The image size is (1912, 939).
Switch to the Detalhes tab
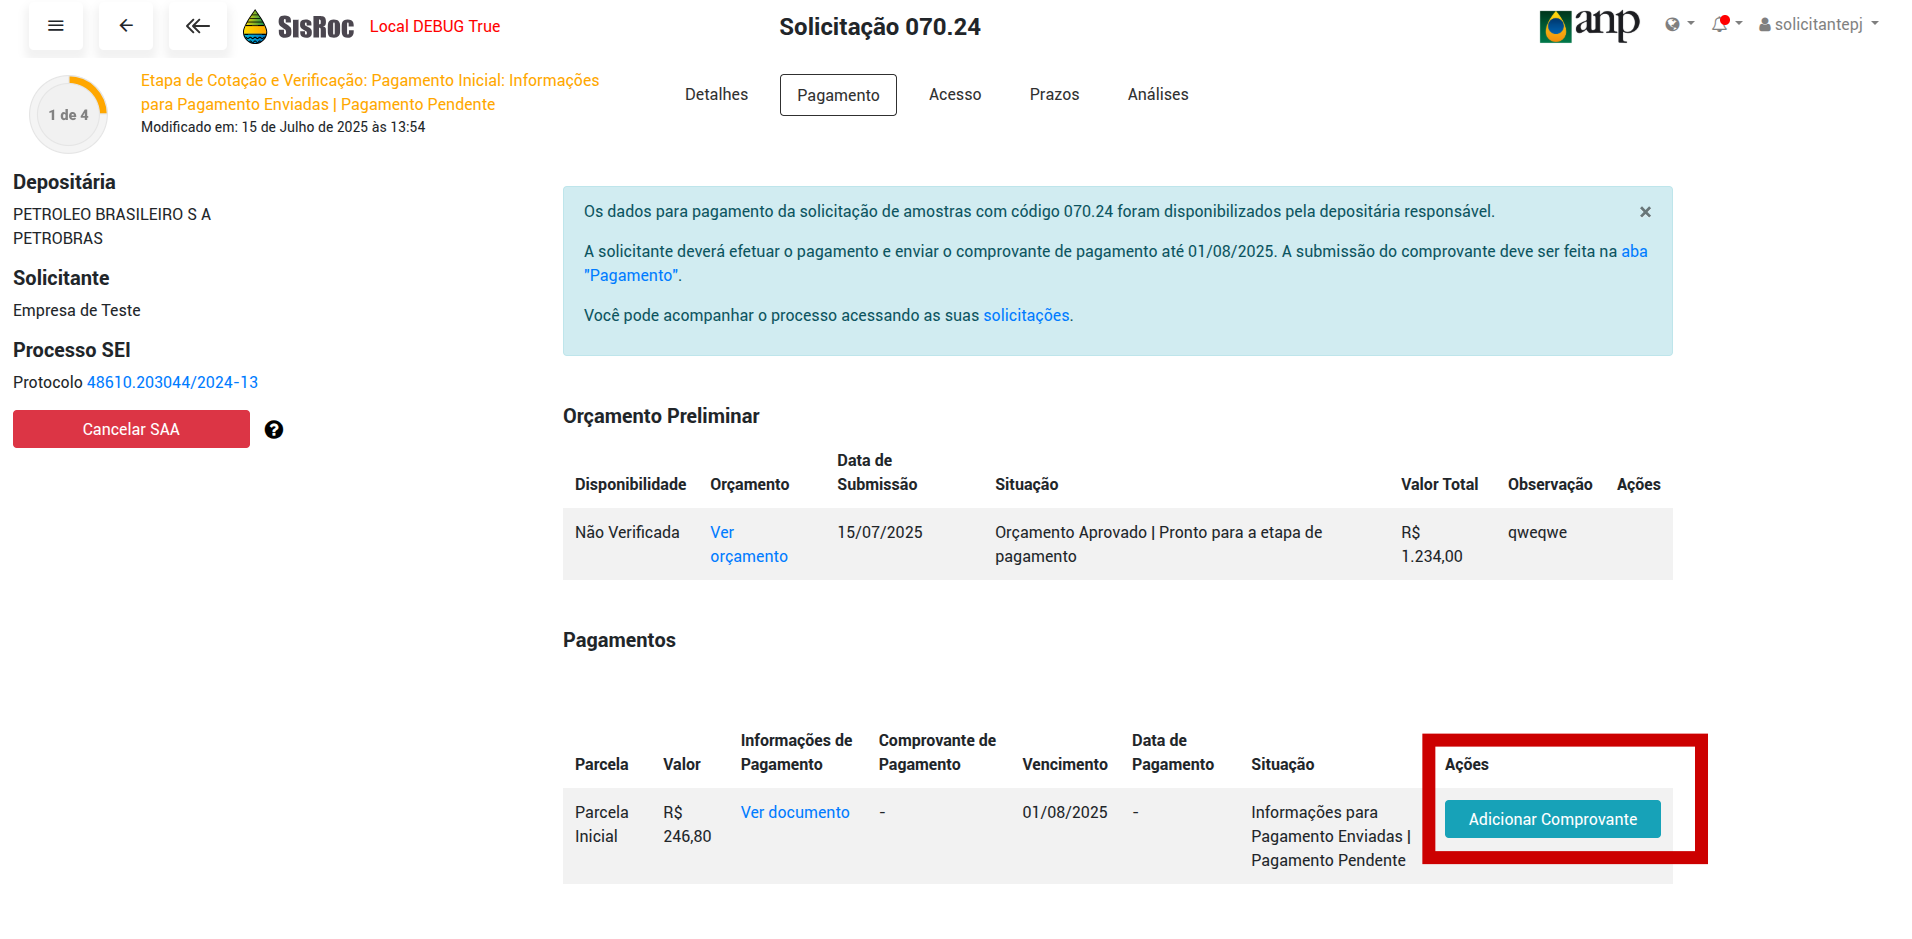point(716,94)
